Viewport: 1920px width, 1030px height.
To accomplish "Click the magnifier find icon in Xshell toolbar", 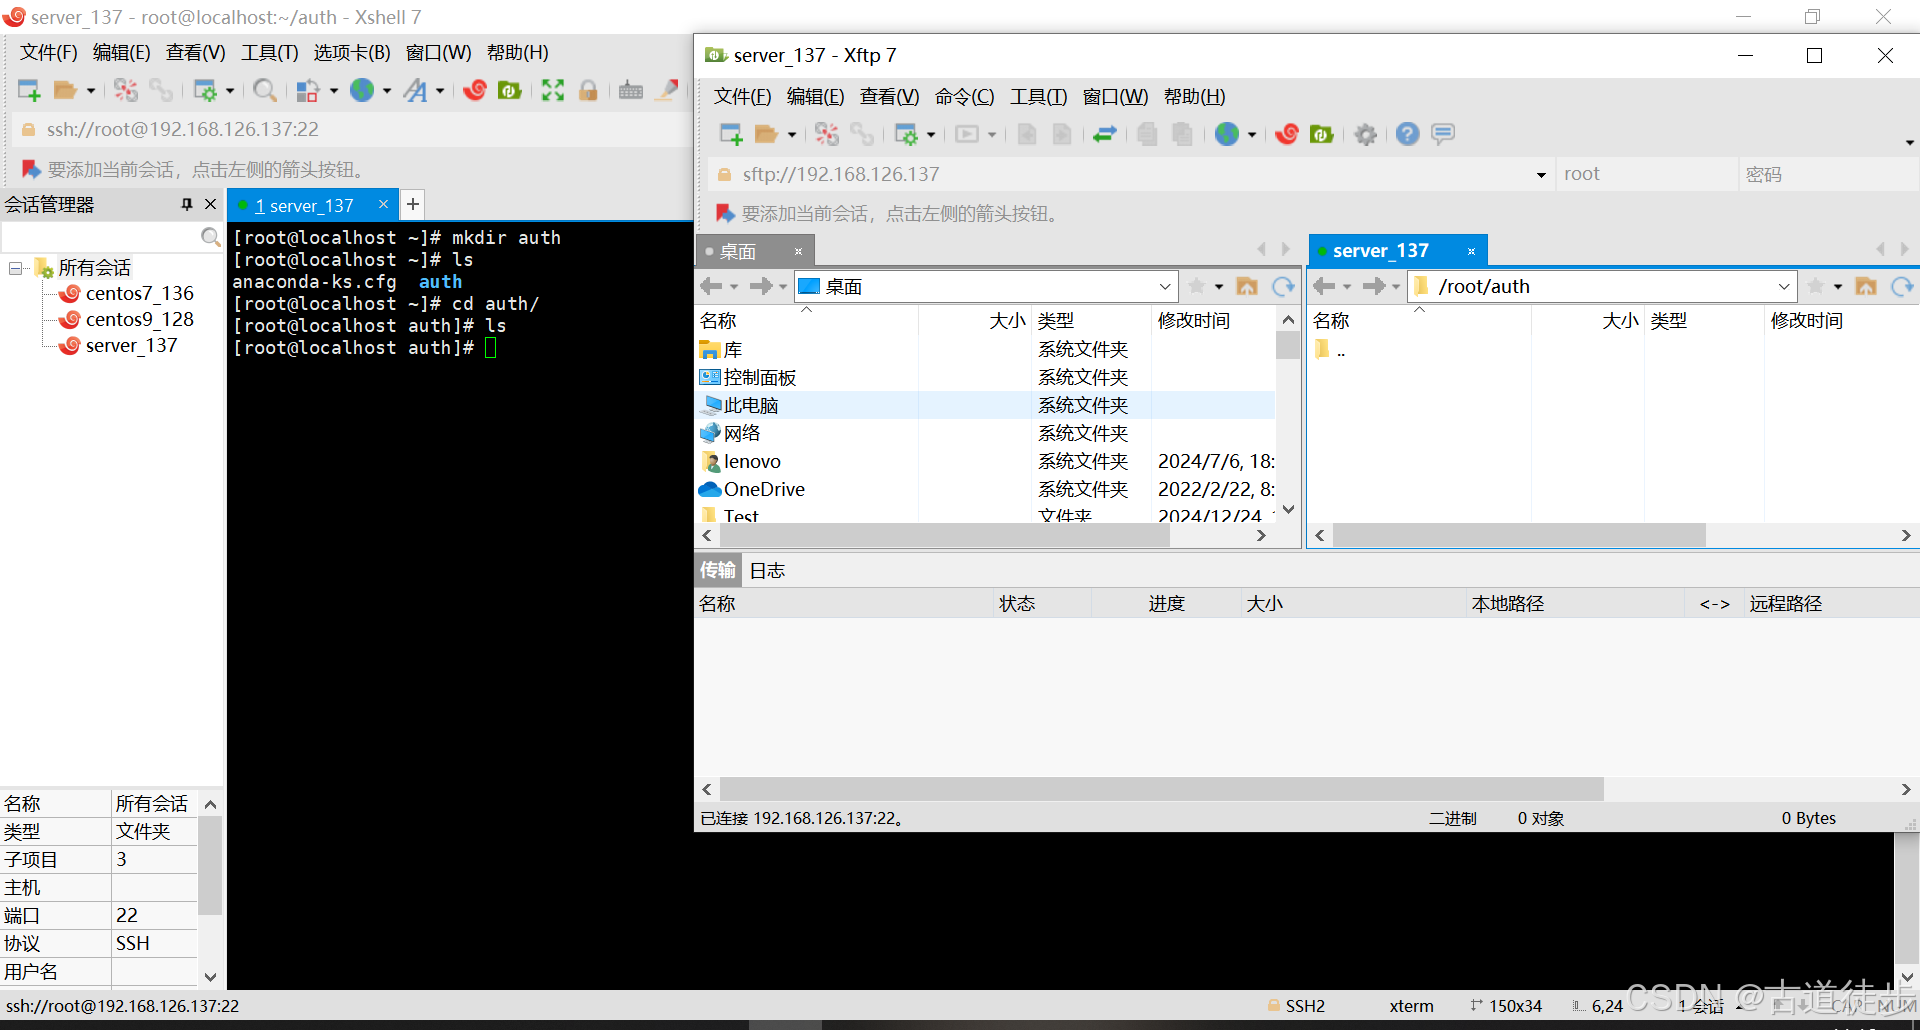I will click(x=265, y=91).
